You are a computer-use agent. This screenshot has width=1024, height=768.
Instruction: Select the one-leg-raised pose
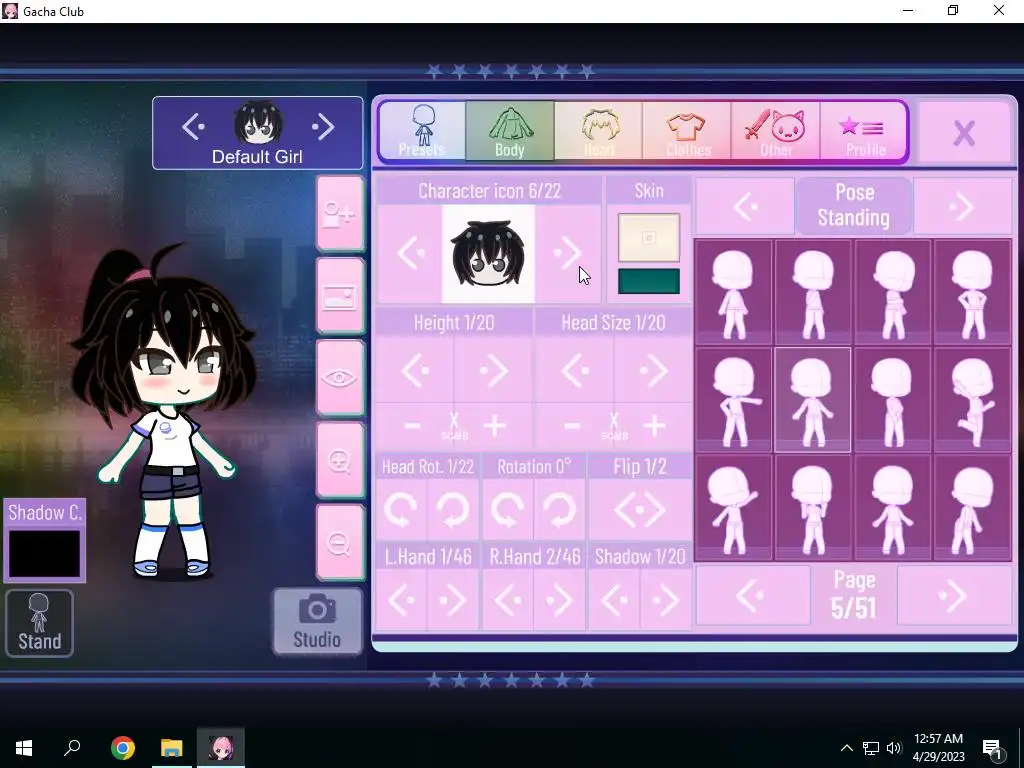pyautogui.click(x=972, y=400)
